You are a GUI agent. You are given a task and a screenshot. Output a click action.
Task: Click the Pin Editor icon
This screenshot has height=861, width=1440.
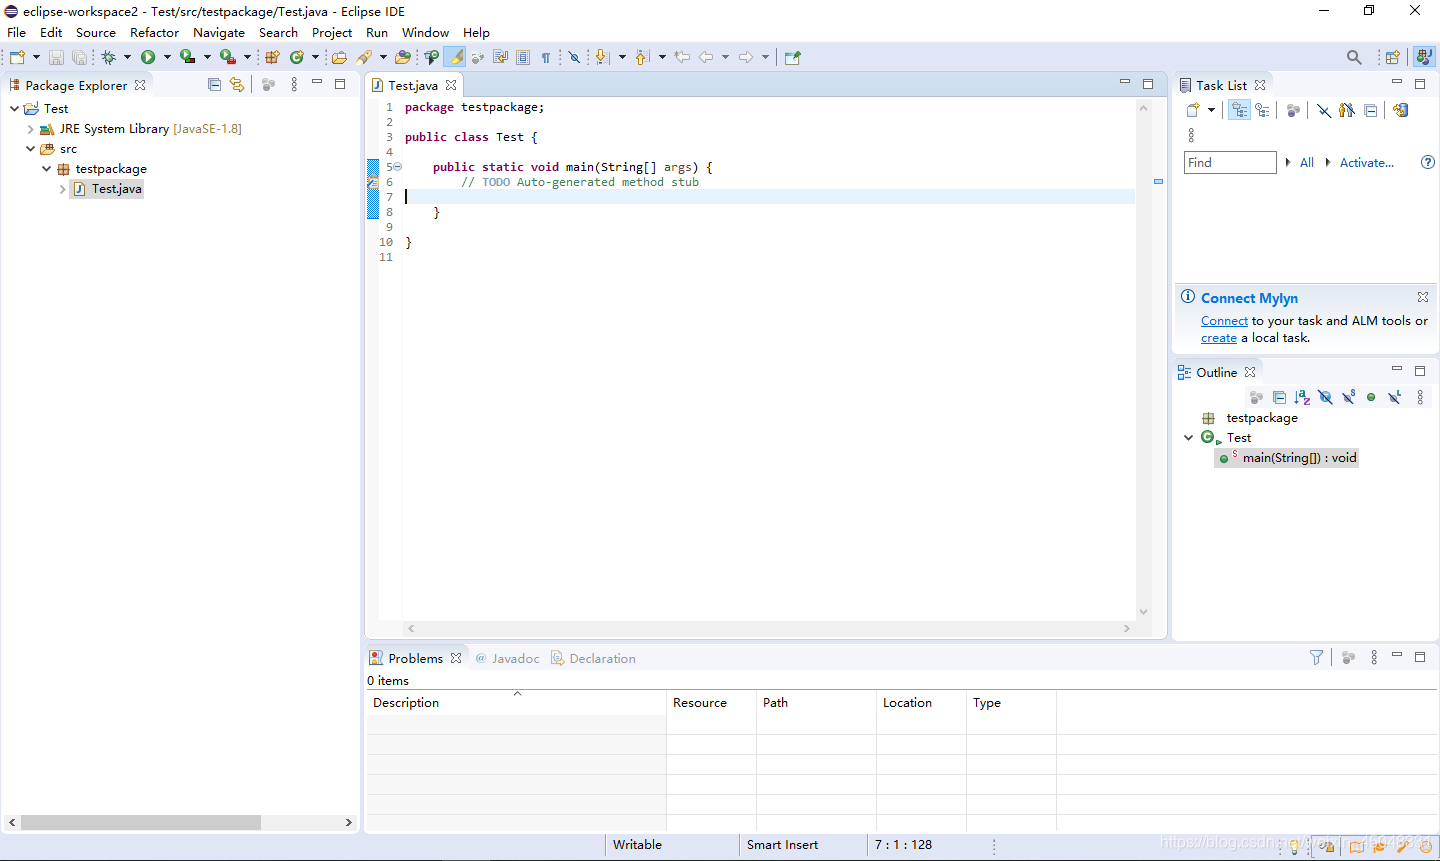(x=793, y=57)
